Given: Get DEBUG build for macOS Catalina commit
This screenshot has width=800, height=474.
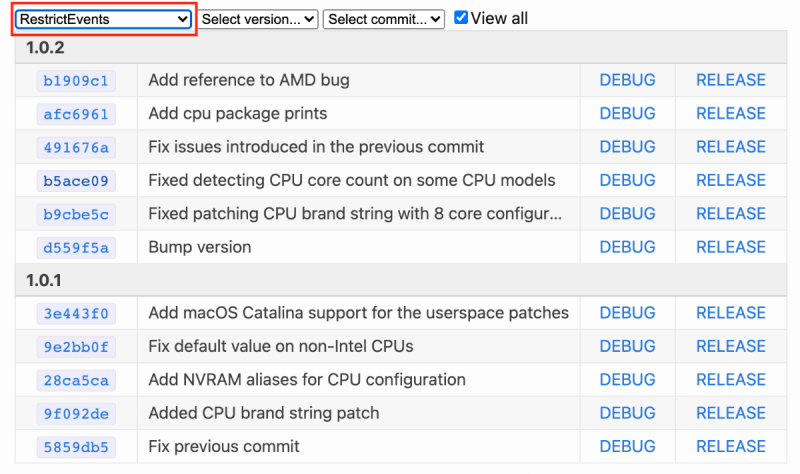Looking at the screenshot, I should click(x=627, y=313).
